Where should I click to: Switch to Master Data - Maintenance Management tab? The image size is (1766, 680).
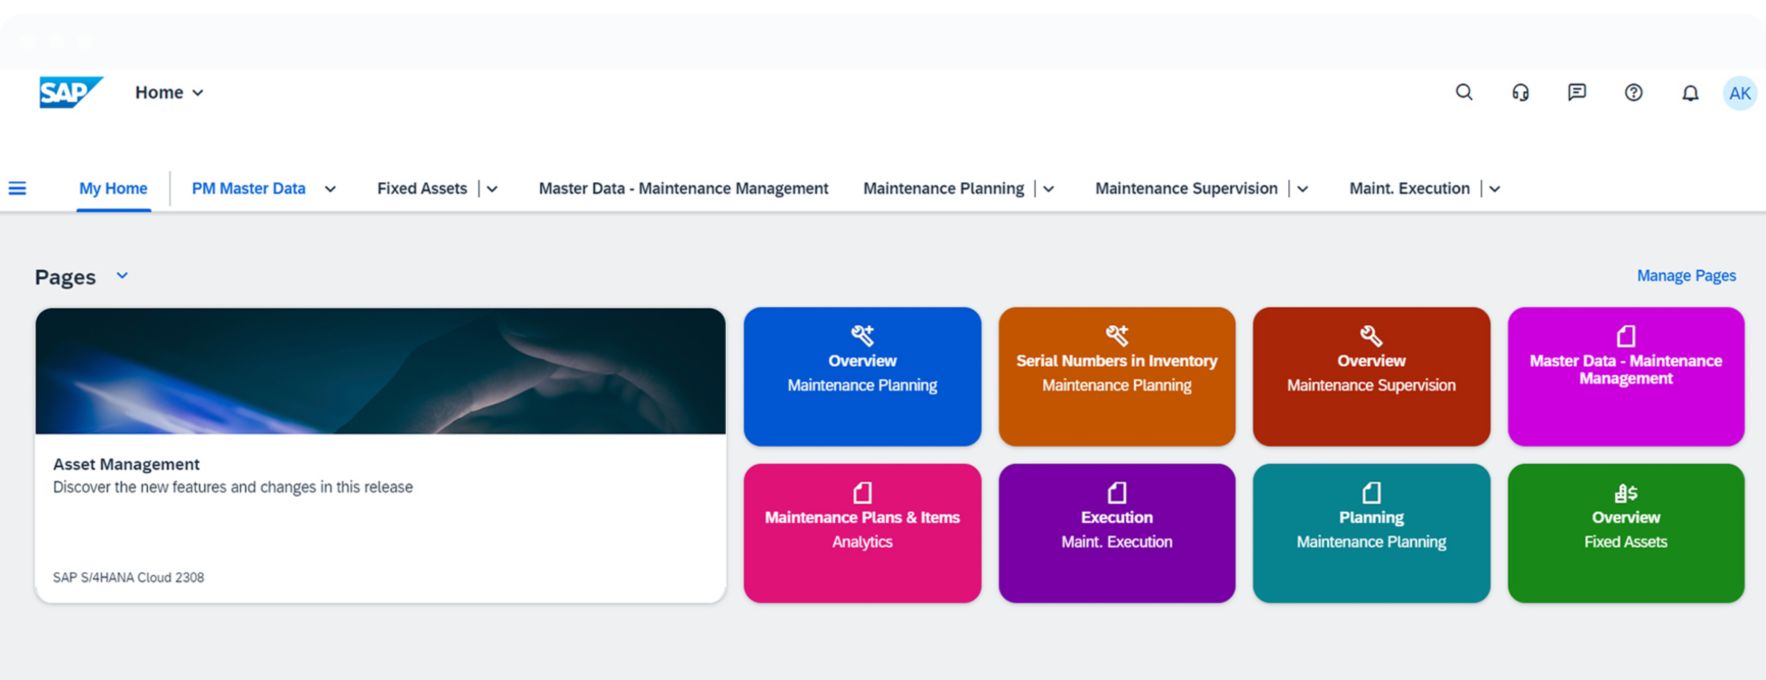point(683,188)
